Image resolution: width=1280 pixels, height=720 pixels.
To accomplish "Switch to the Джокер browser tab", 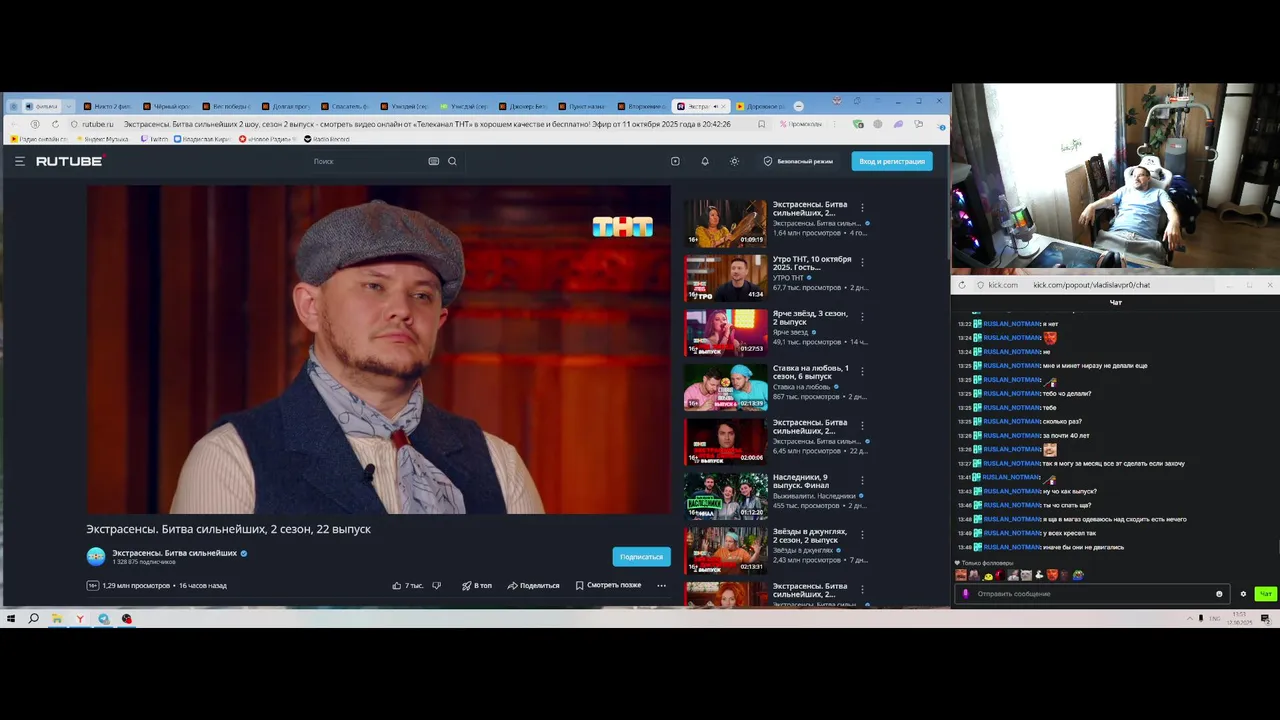I will tap(522, 106).
